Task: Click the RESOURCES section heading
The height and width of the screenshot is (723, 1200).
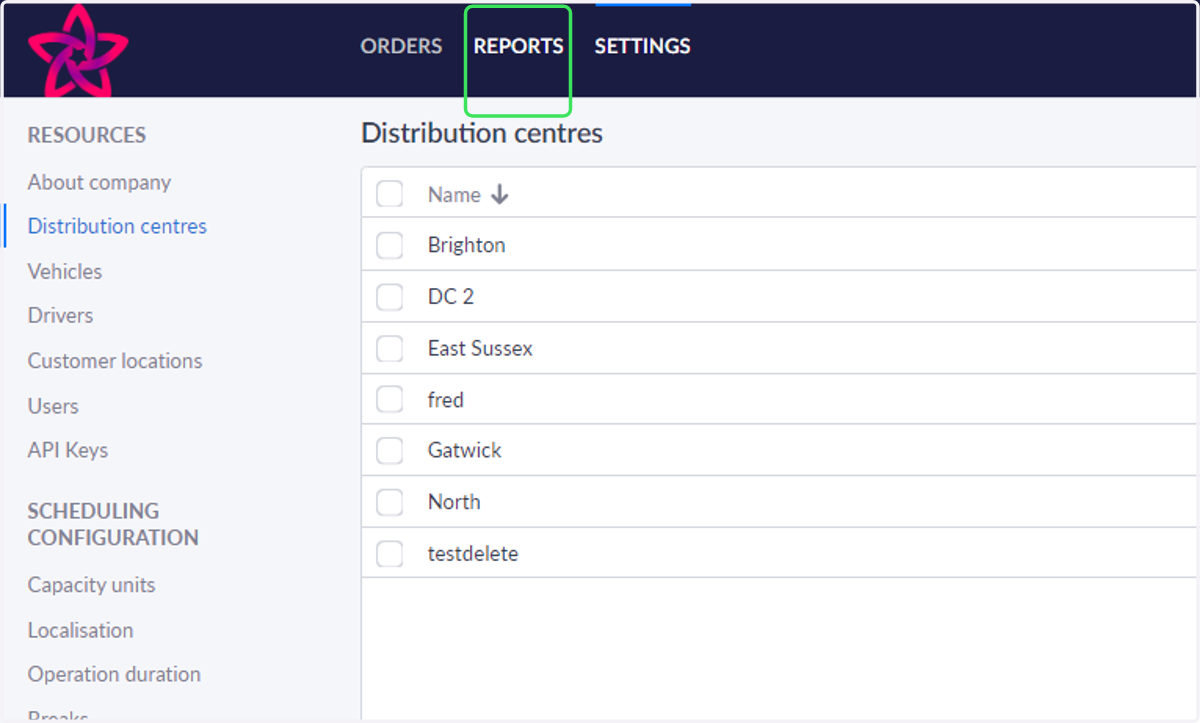Action: click(87, 135)
